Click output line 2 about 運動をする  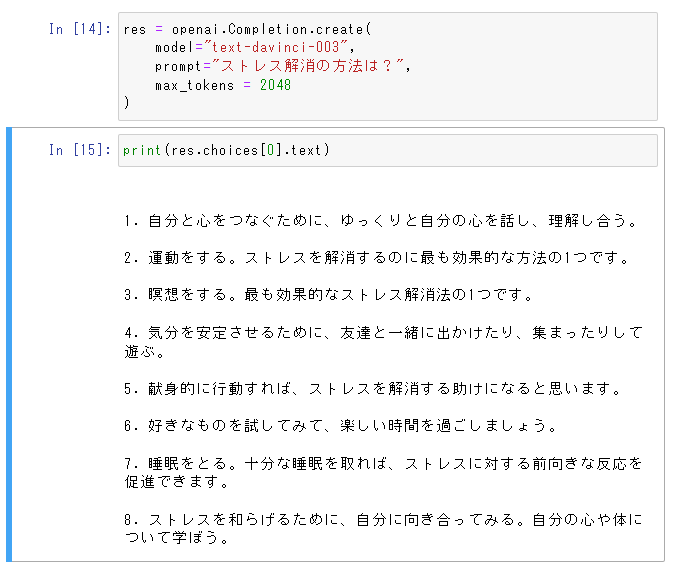point(377,258)
